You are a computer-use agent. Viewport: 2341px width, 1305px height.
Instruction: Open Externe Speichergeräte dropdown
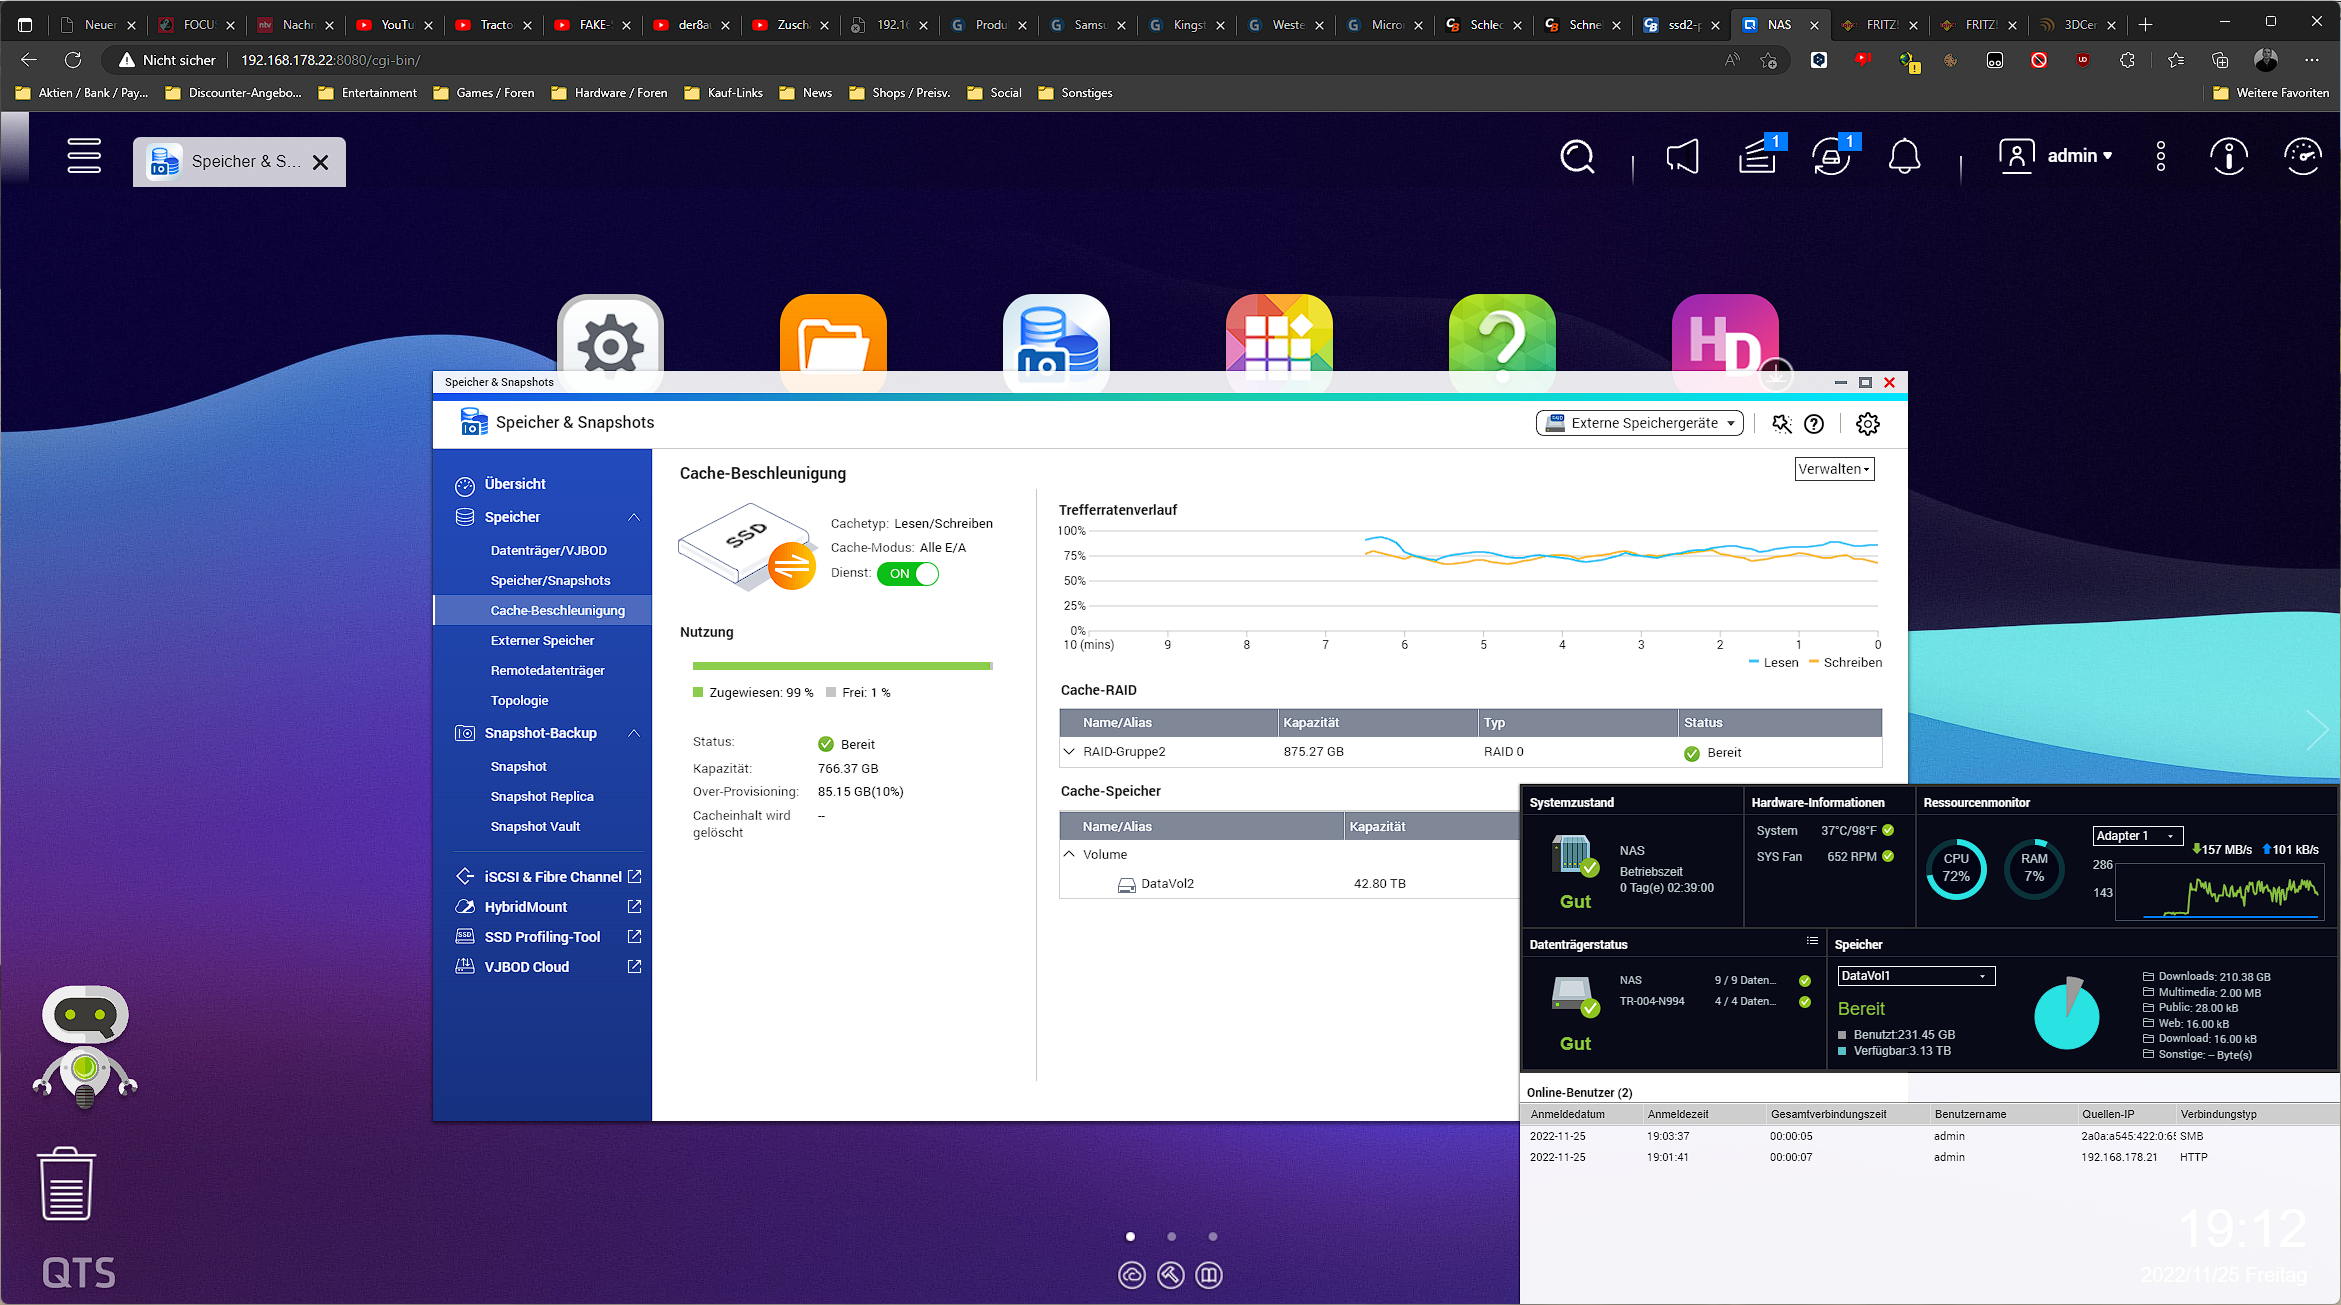pyautogui.click(x=1640, y=423)
